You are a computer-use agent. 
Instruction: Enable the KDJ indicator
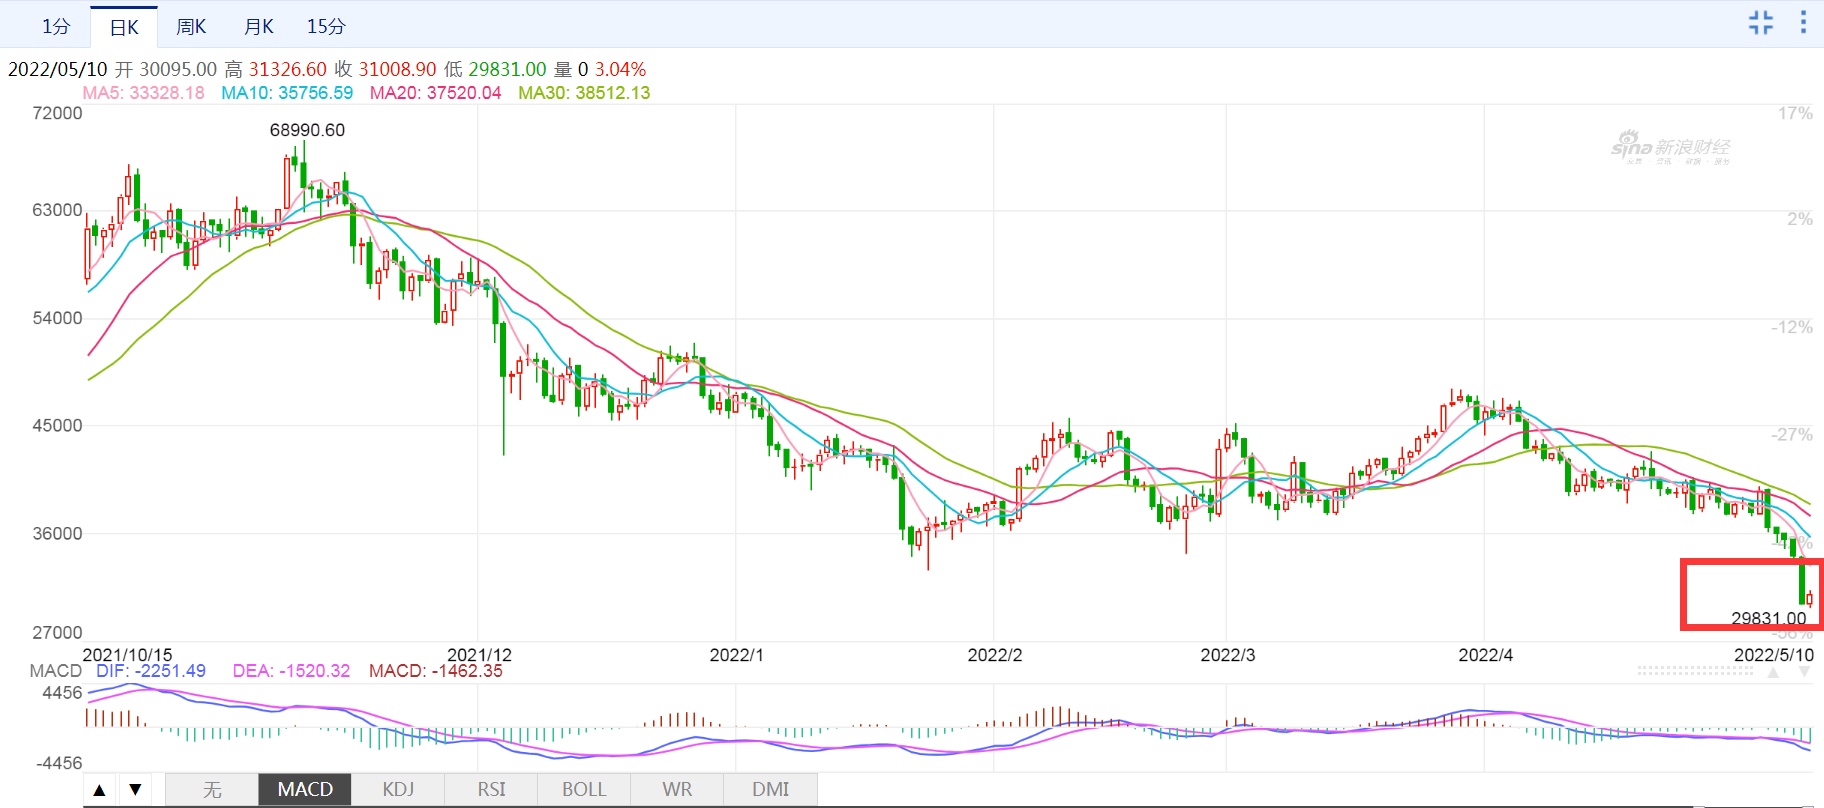point(398,790)
